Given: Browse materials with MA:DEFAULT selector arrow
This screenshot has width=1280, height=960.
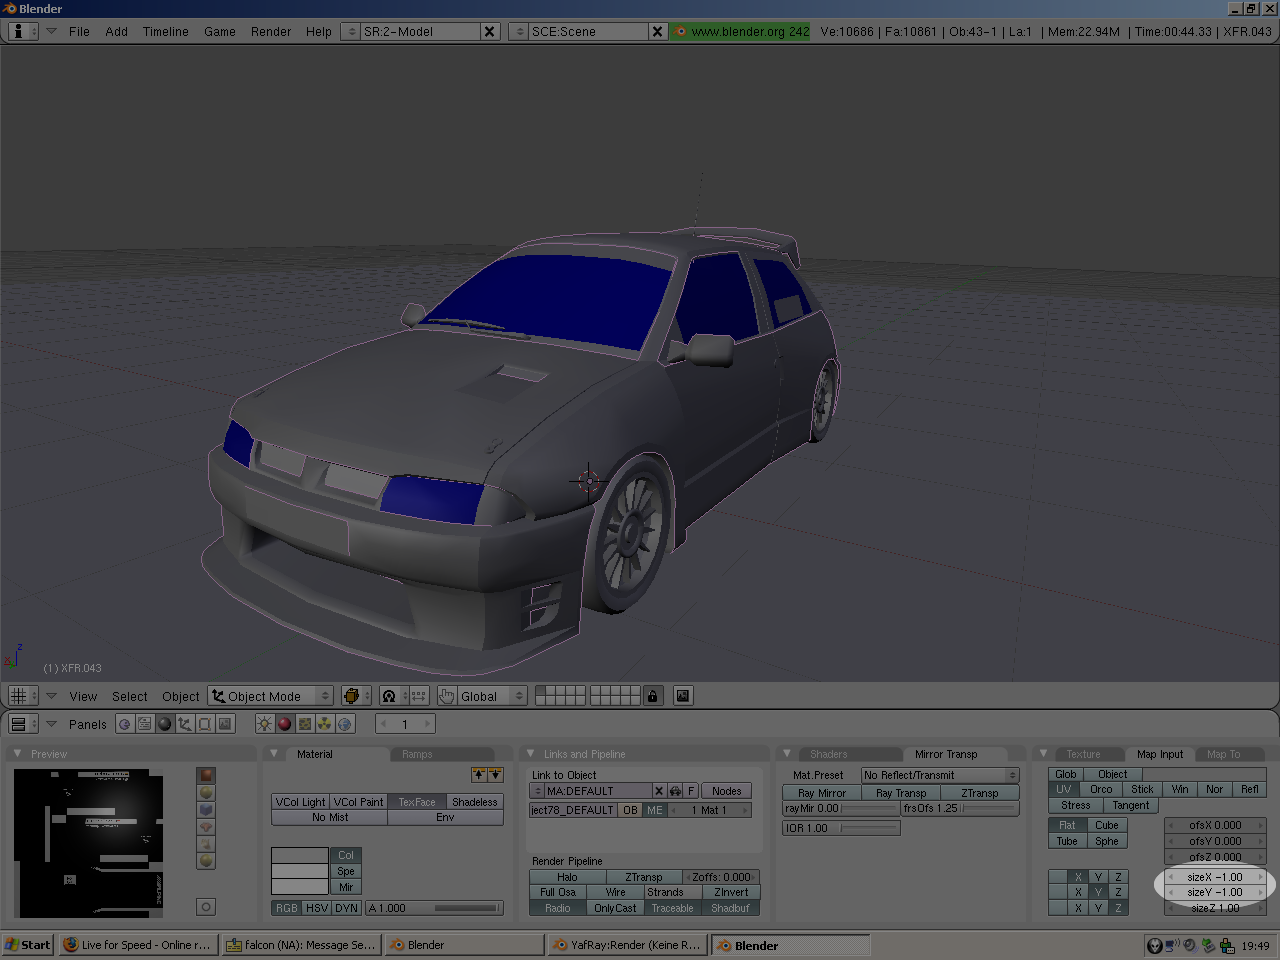Looking at the screenshot, I should click(537, 791).
